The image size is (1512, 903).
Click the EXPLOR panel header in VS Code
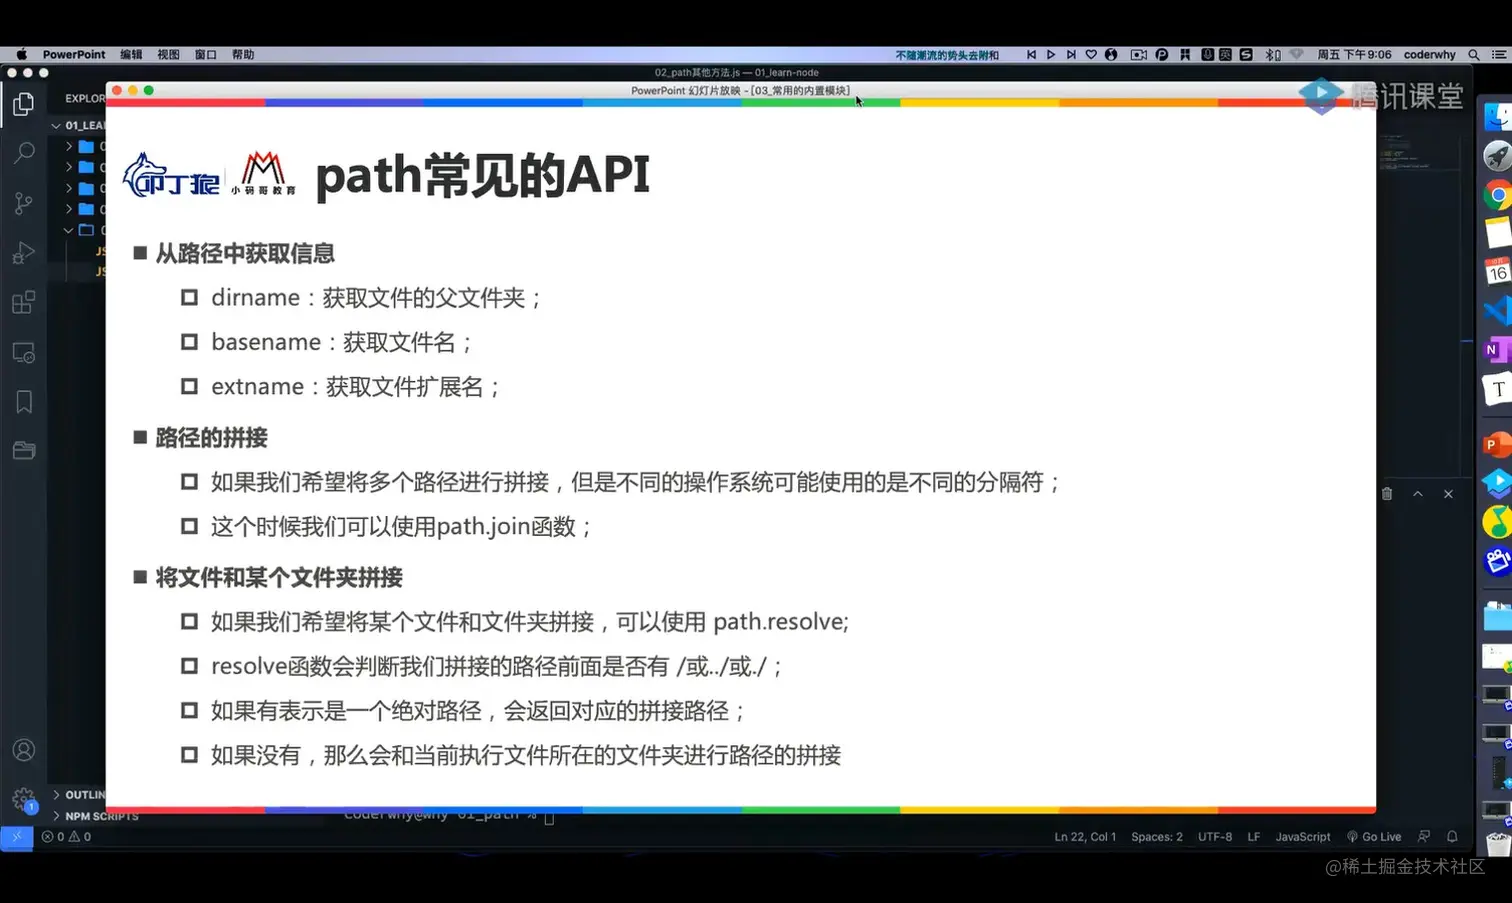click(x=85, y=98)
